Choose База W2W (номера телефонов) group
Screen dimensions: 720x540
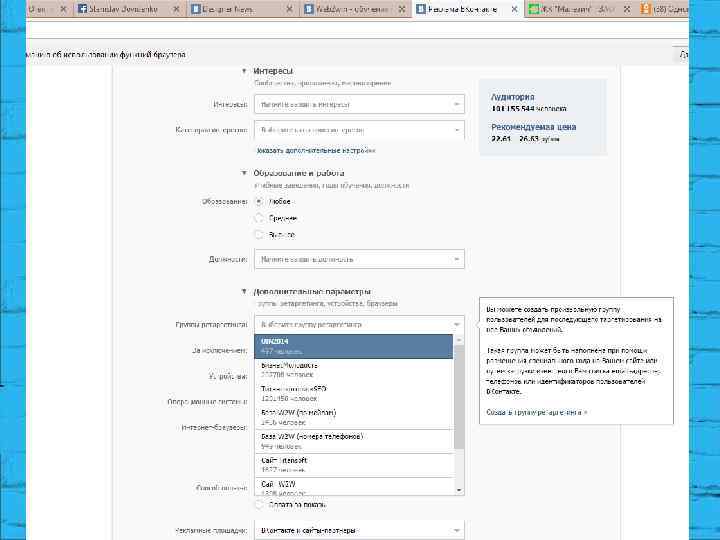(x=354, y=441)
